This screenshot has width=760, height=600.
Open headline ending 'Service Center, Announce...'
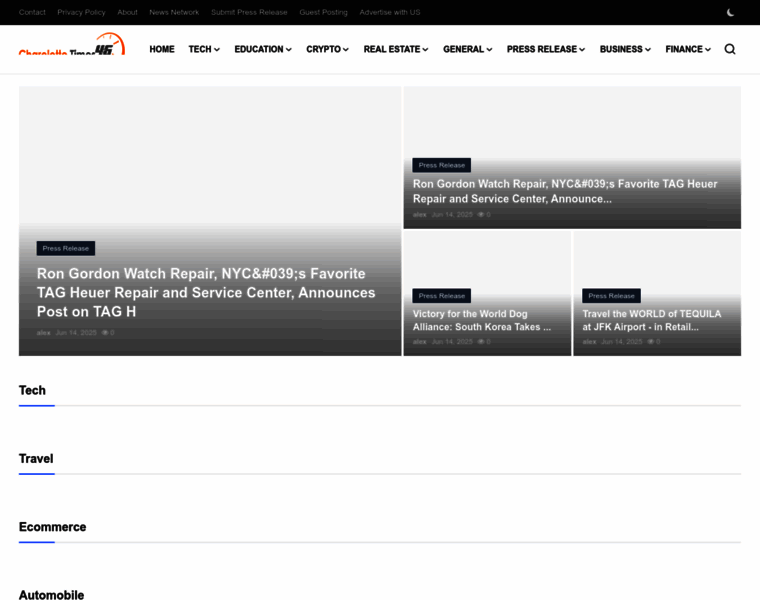[x=565, y=191]
